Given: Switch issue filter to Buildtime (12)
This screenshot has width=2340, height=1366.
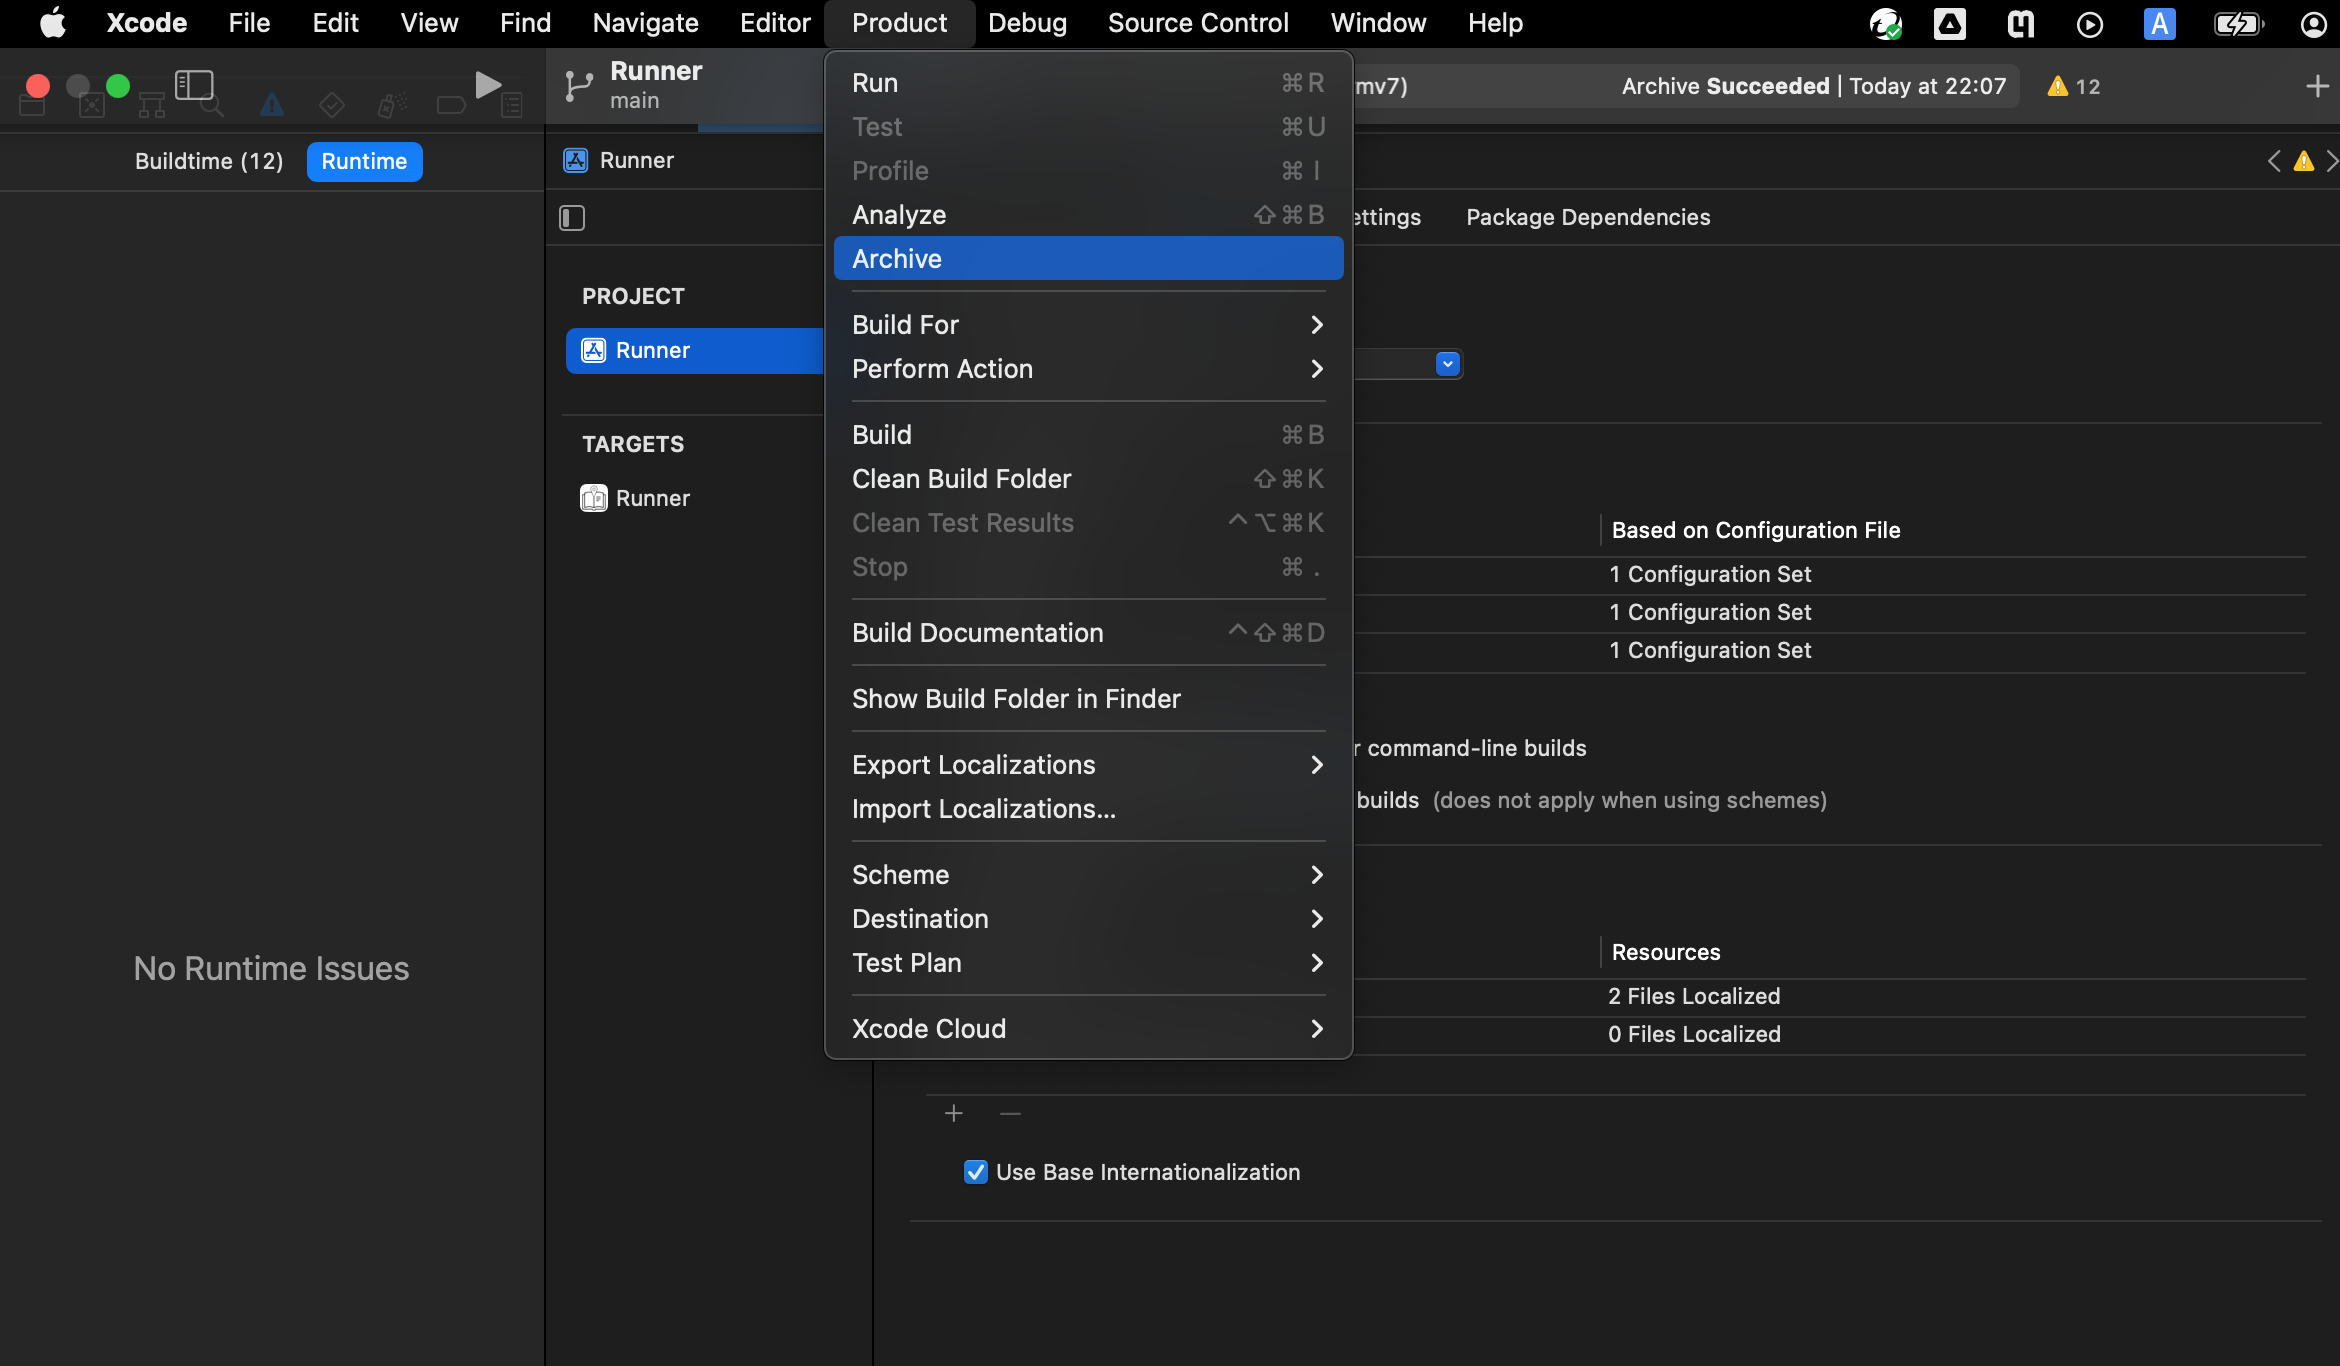Looking at the screenshot, I should click(x=209, y=161).
